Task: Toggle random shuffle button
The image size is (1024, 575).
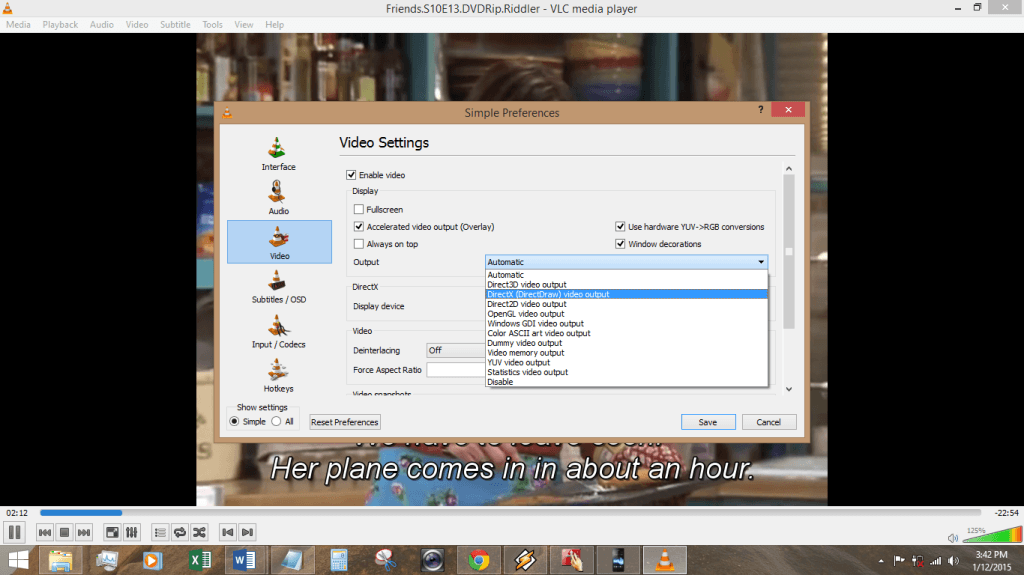Action: point(199,533)
